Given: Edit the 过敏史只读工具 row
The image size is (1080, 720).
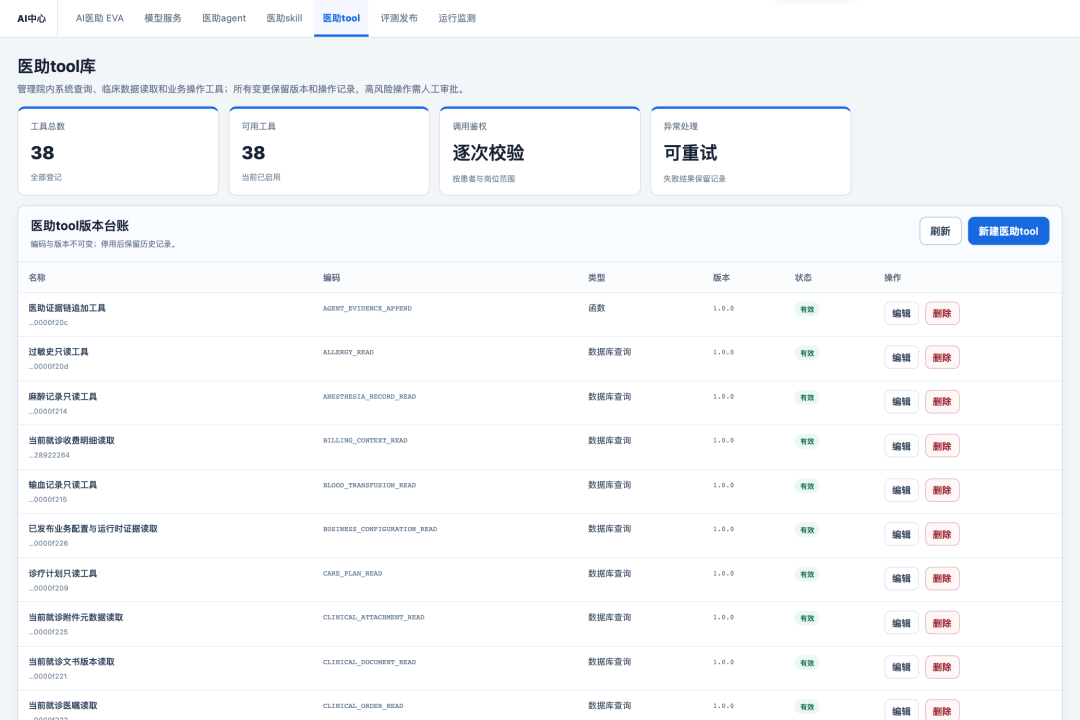Looking at the screenshot, I should (x=901, y=358).
